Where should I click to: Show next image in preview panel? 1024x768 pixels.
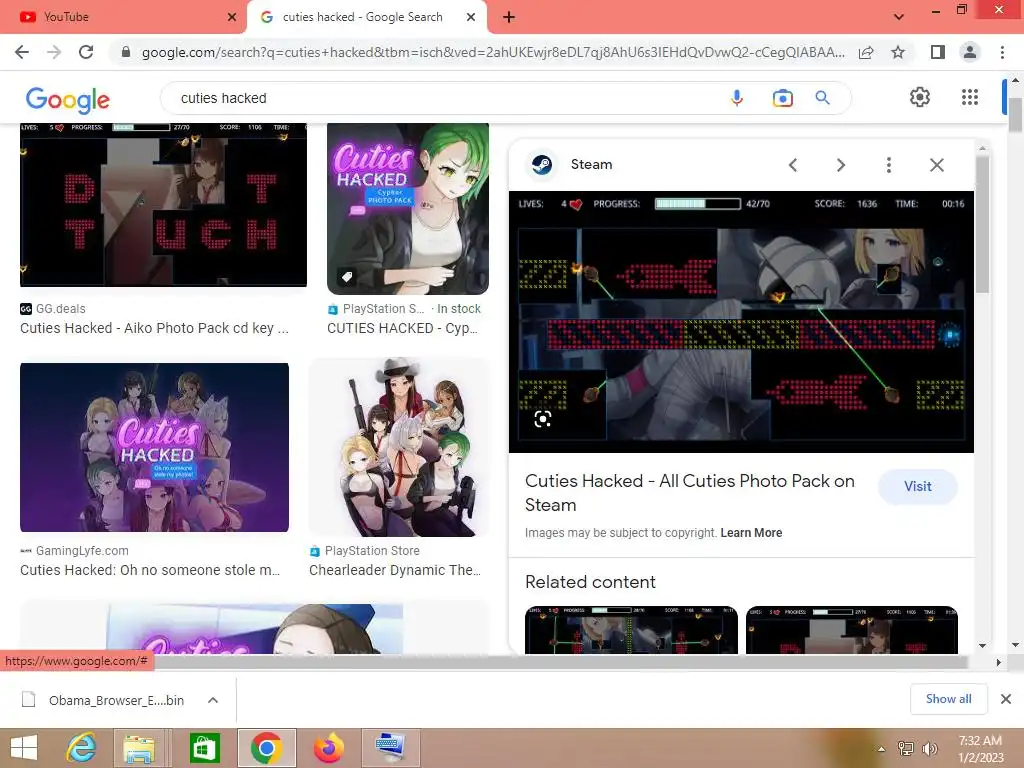[x=841, y=165]
